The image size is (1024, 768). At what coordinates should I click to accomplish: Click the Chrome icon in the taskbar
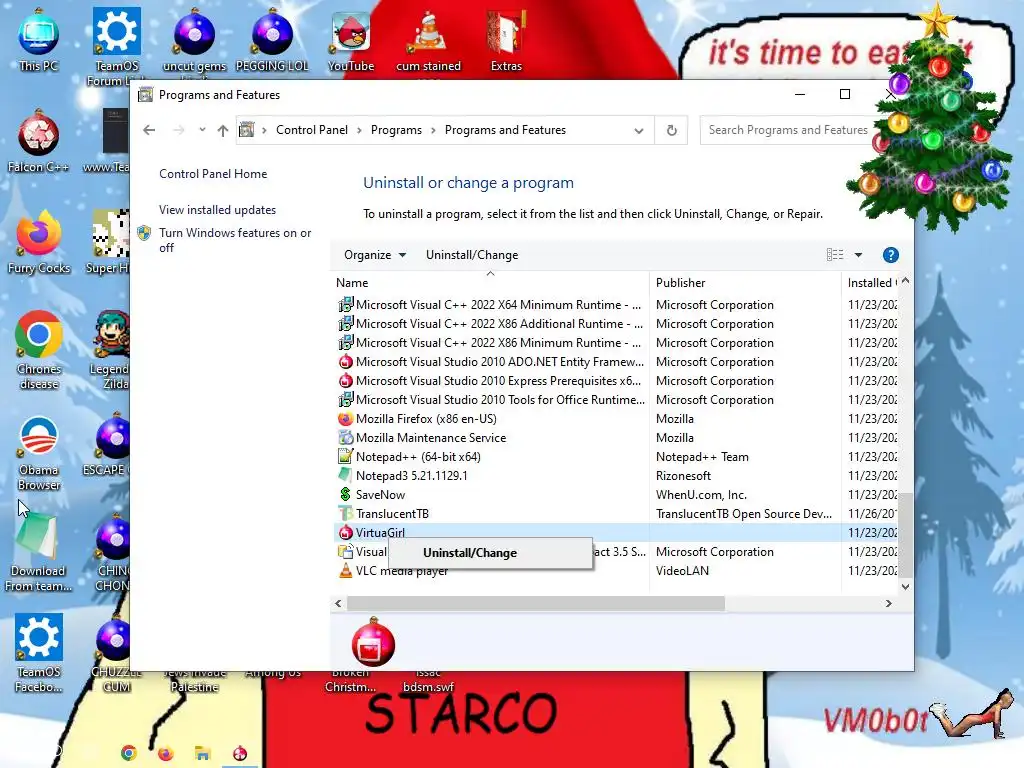(129, 753)
